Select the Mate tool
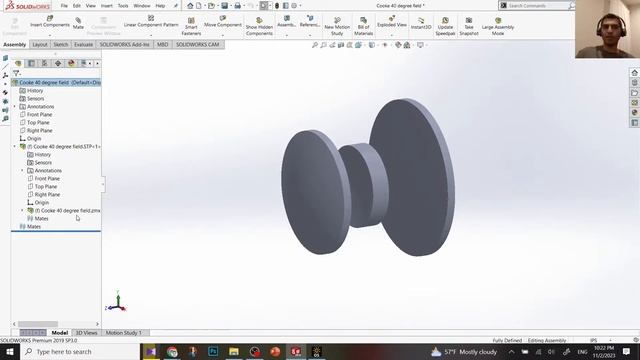 78,23
